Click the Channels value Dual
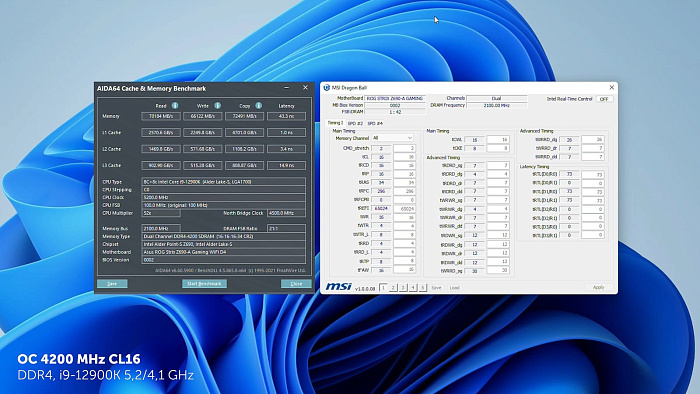The height and width of the screenshot is (394, 700). point(496,98)
